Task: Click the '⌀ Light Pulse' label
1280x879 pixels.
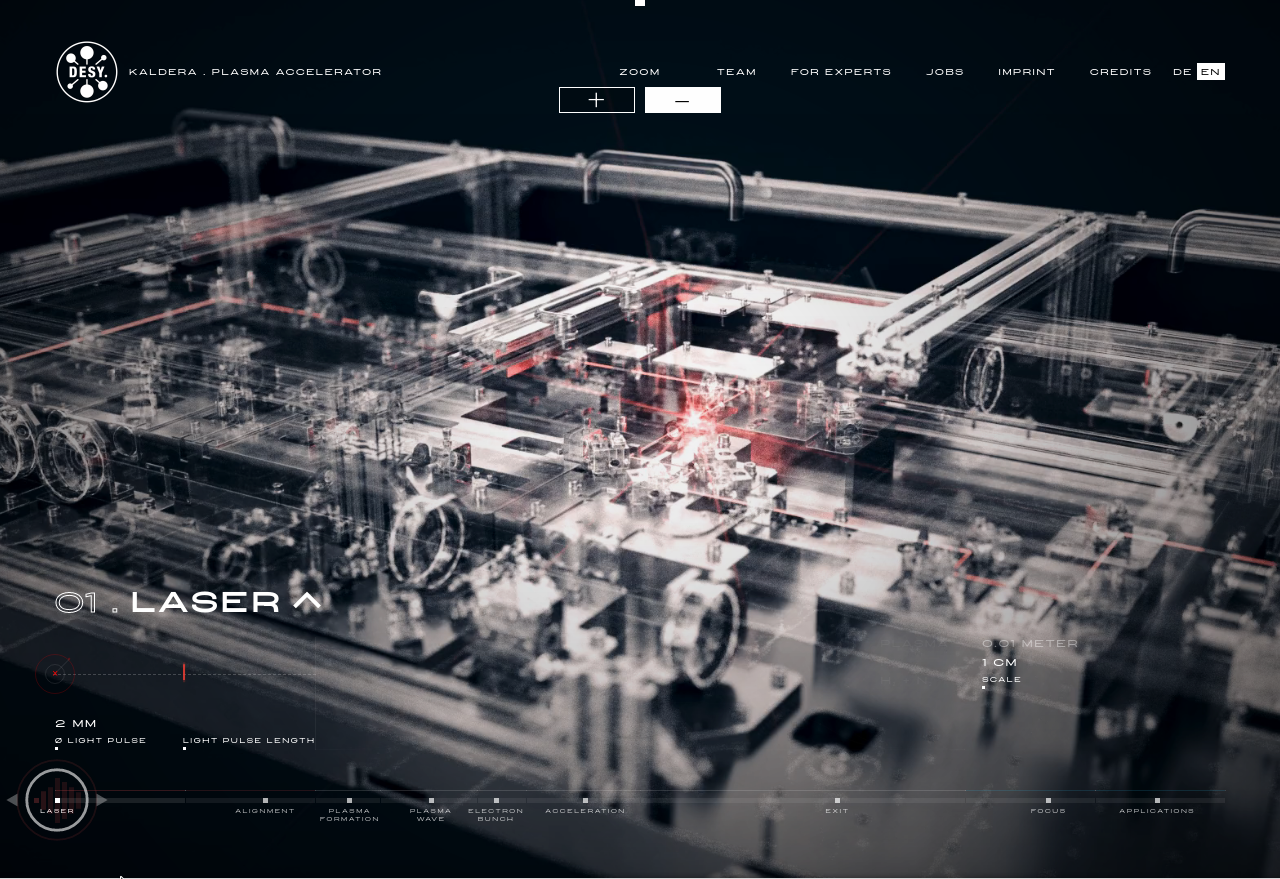Action: [x=101, y=741]
